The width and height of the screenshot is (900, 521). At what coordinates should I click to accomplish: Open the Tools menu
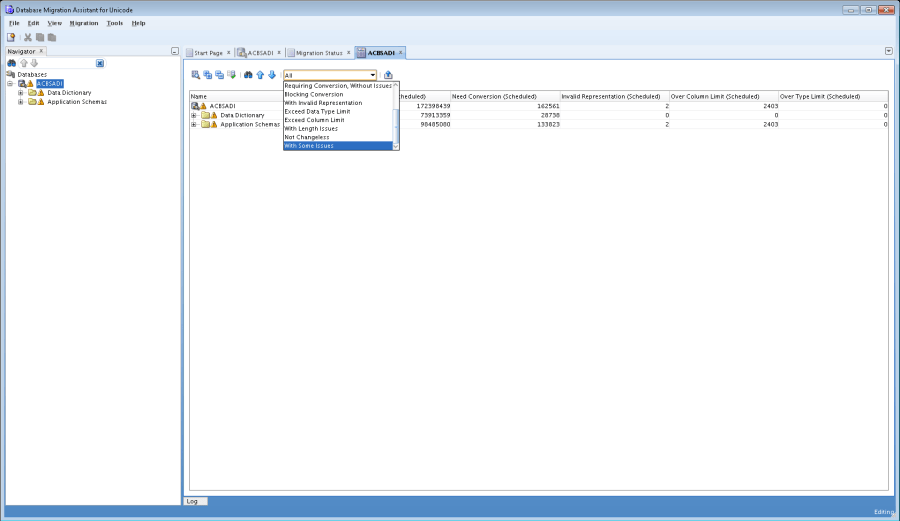point(115,24)
